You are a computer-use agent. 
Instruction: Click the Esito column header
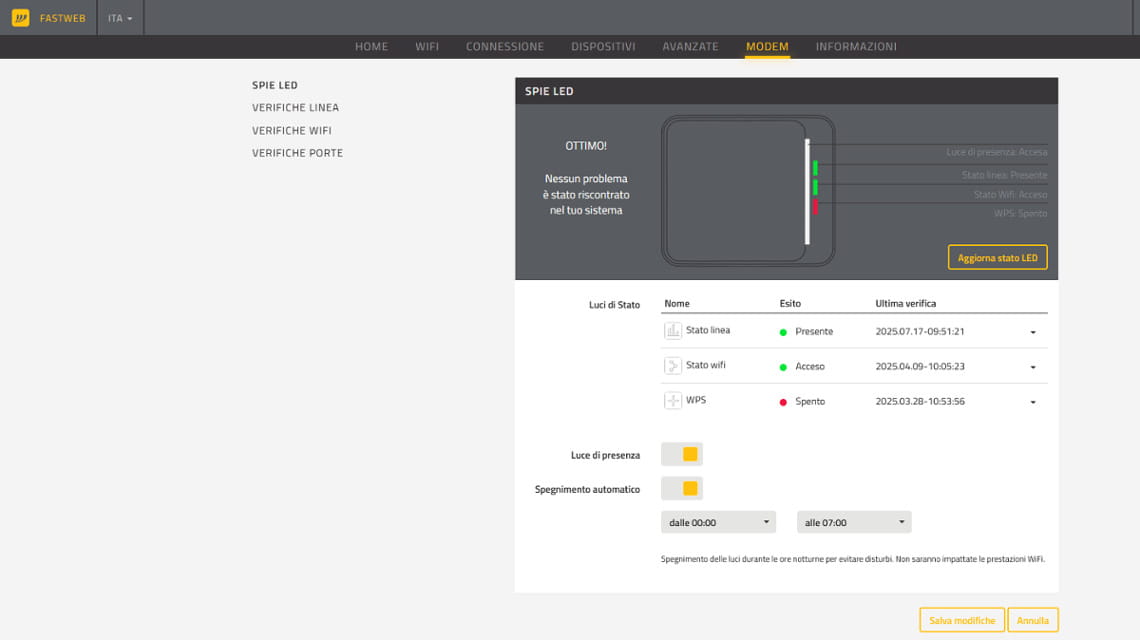click(790, 304)
